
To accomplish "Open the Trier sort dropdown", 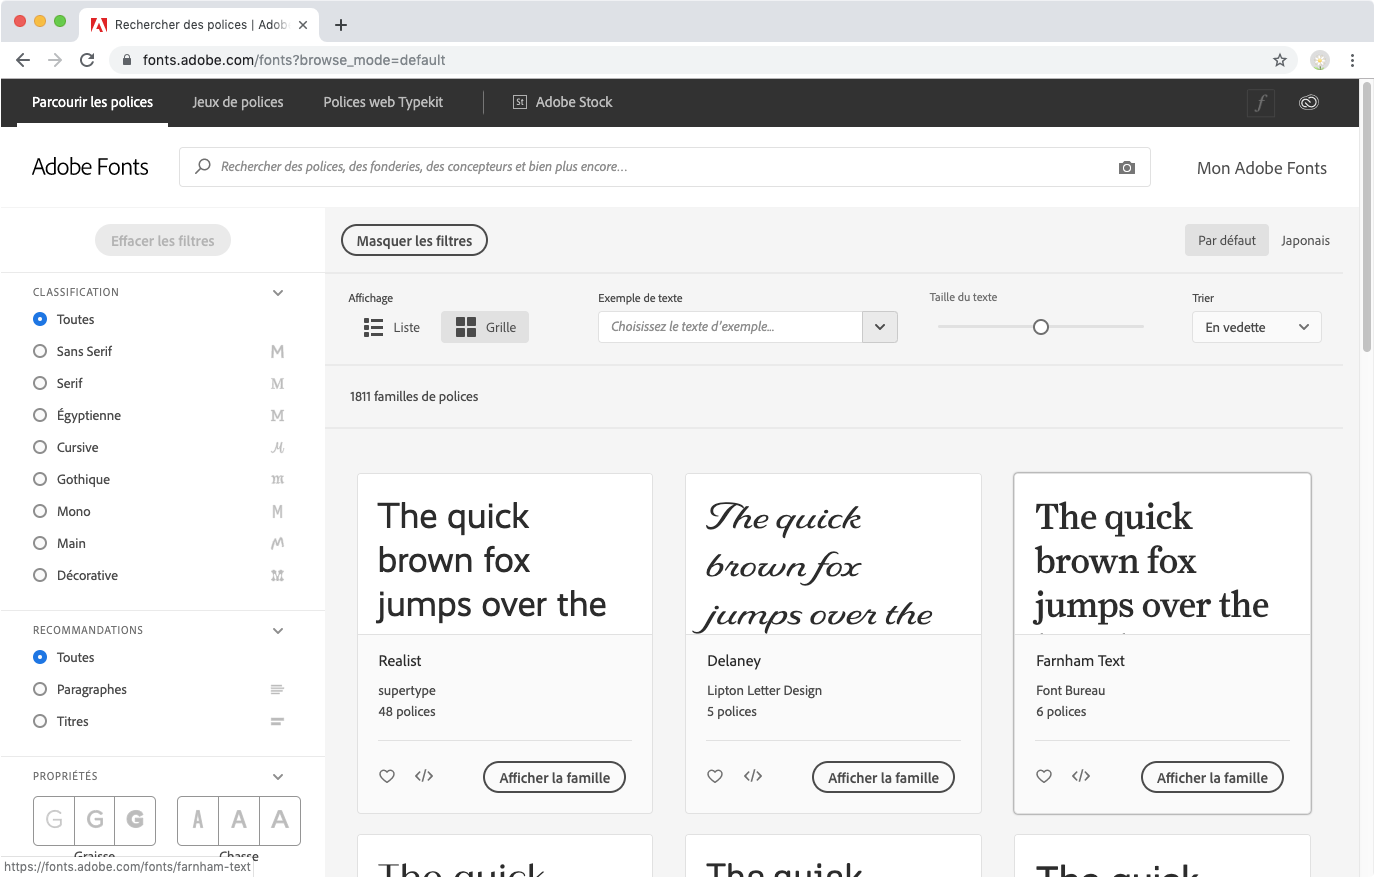I will (1256, 327).
